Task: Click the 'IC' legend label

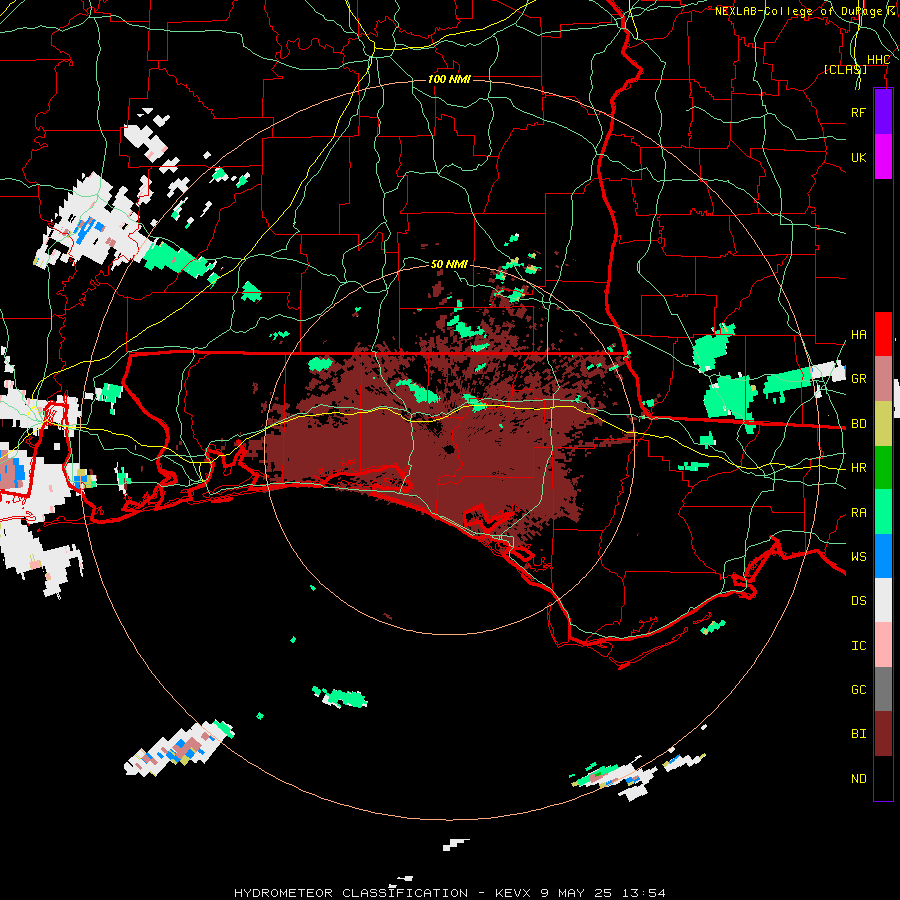Action: (x=858, y=646)
